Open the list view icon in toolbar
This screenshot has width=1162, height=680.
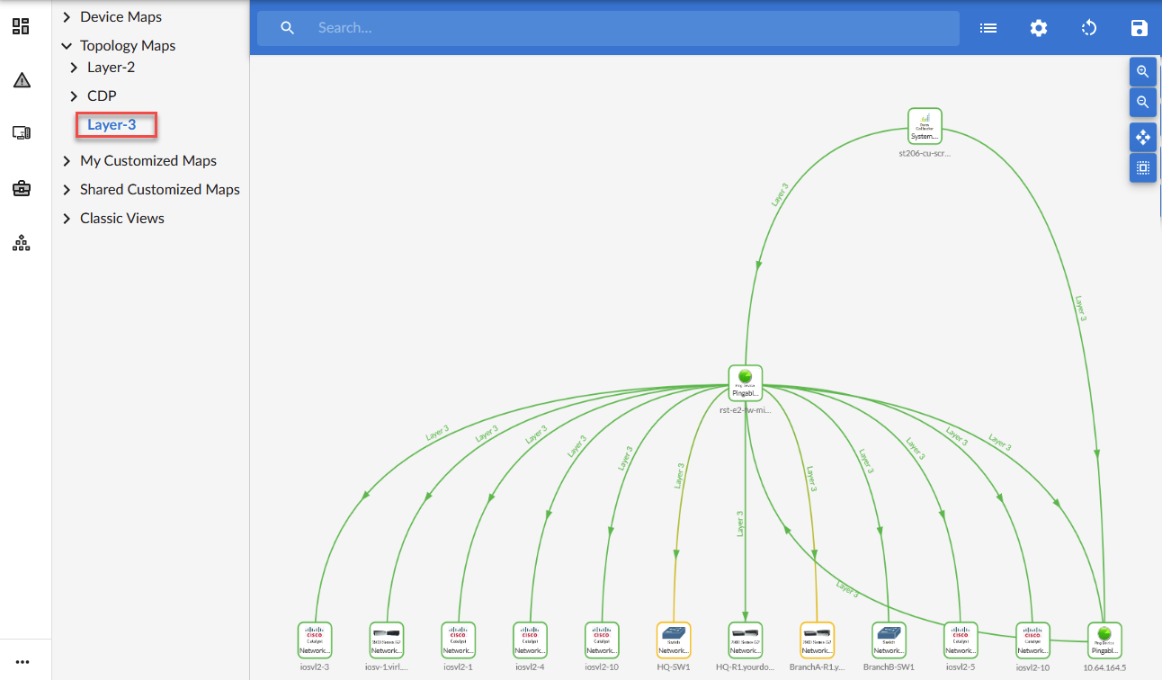pyautogui.click(x=988, y=28)
